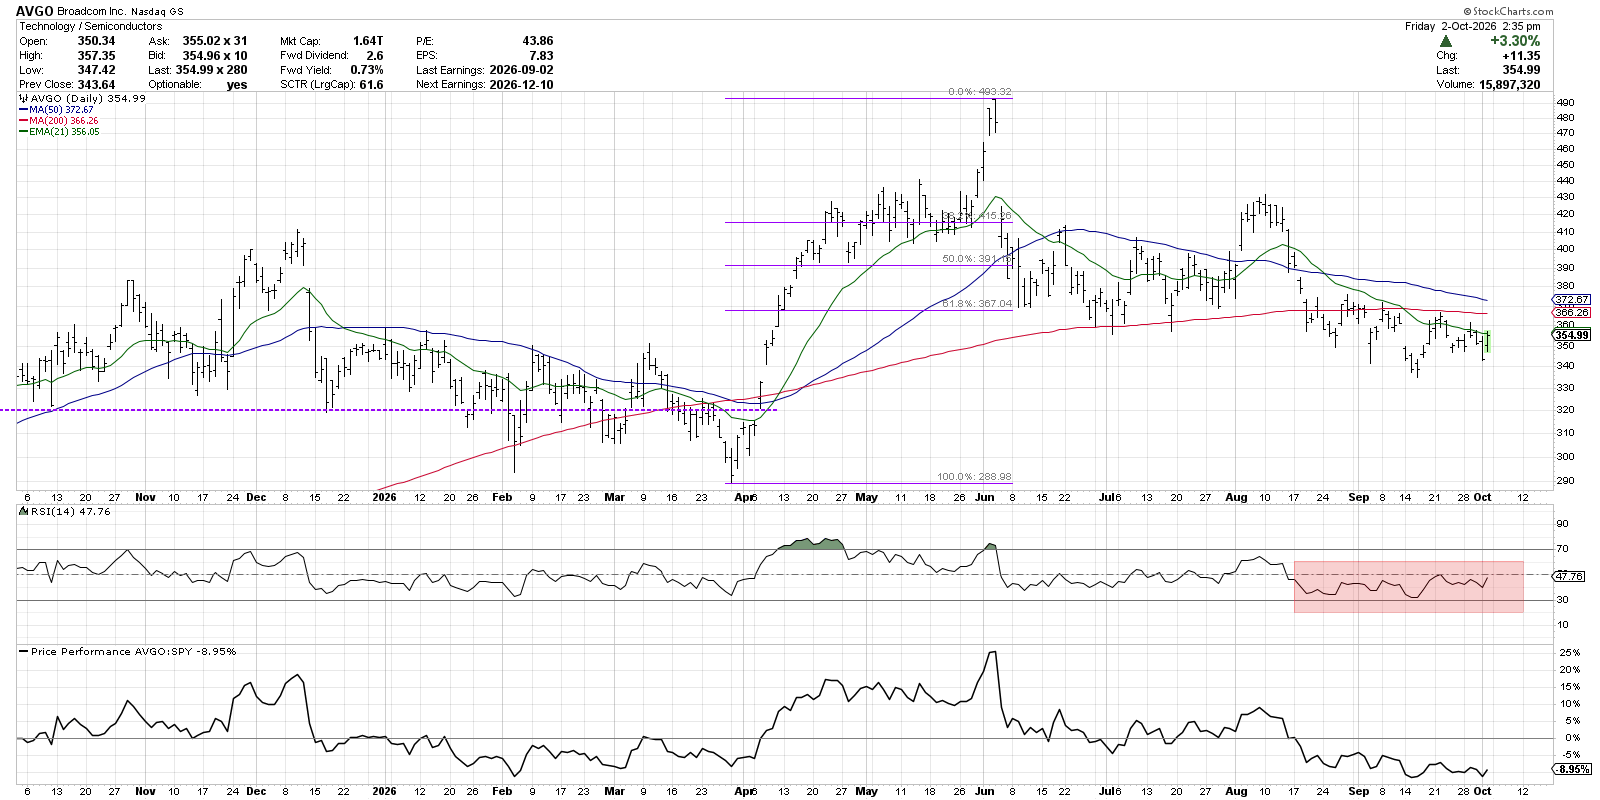Screen dimensions: 1600x800
Task: Click the Broadcom Inc. company name
Action: pos(91,12)
